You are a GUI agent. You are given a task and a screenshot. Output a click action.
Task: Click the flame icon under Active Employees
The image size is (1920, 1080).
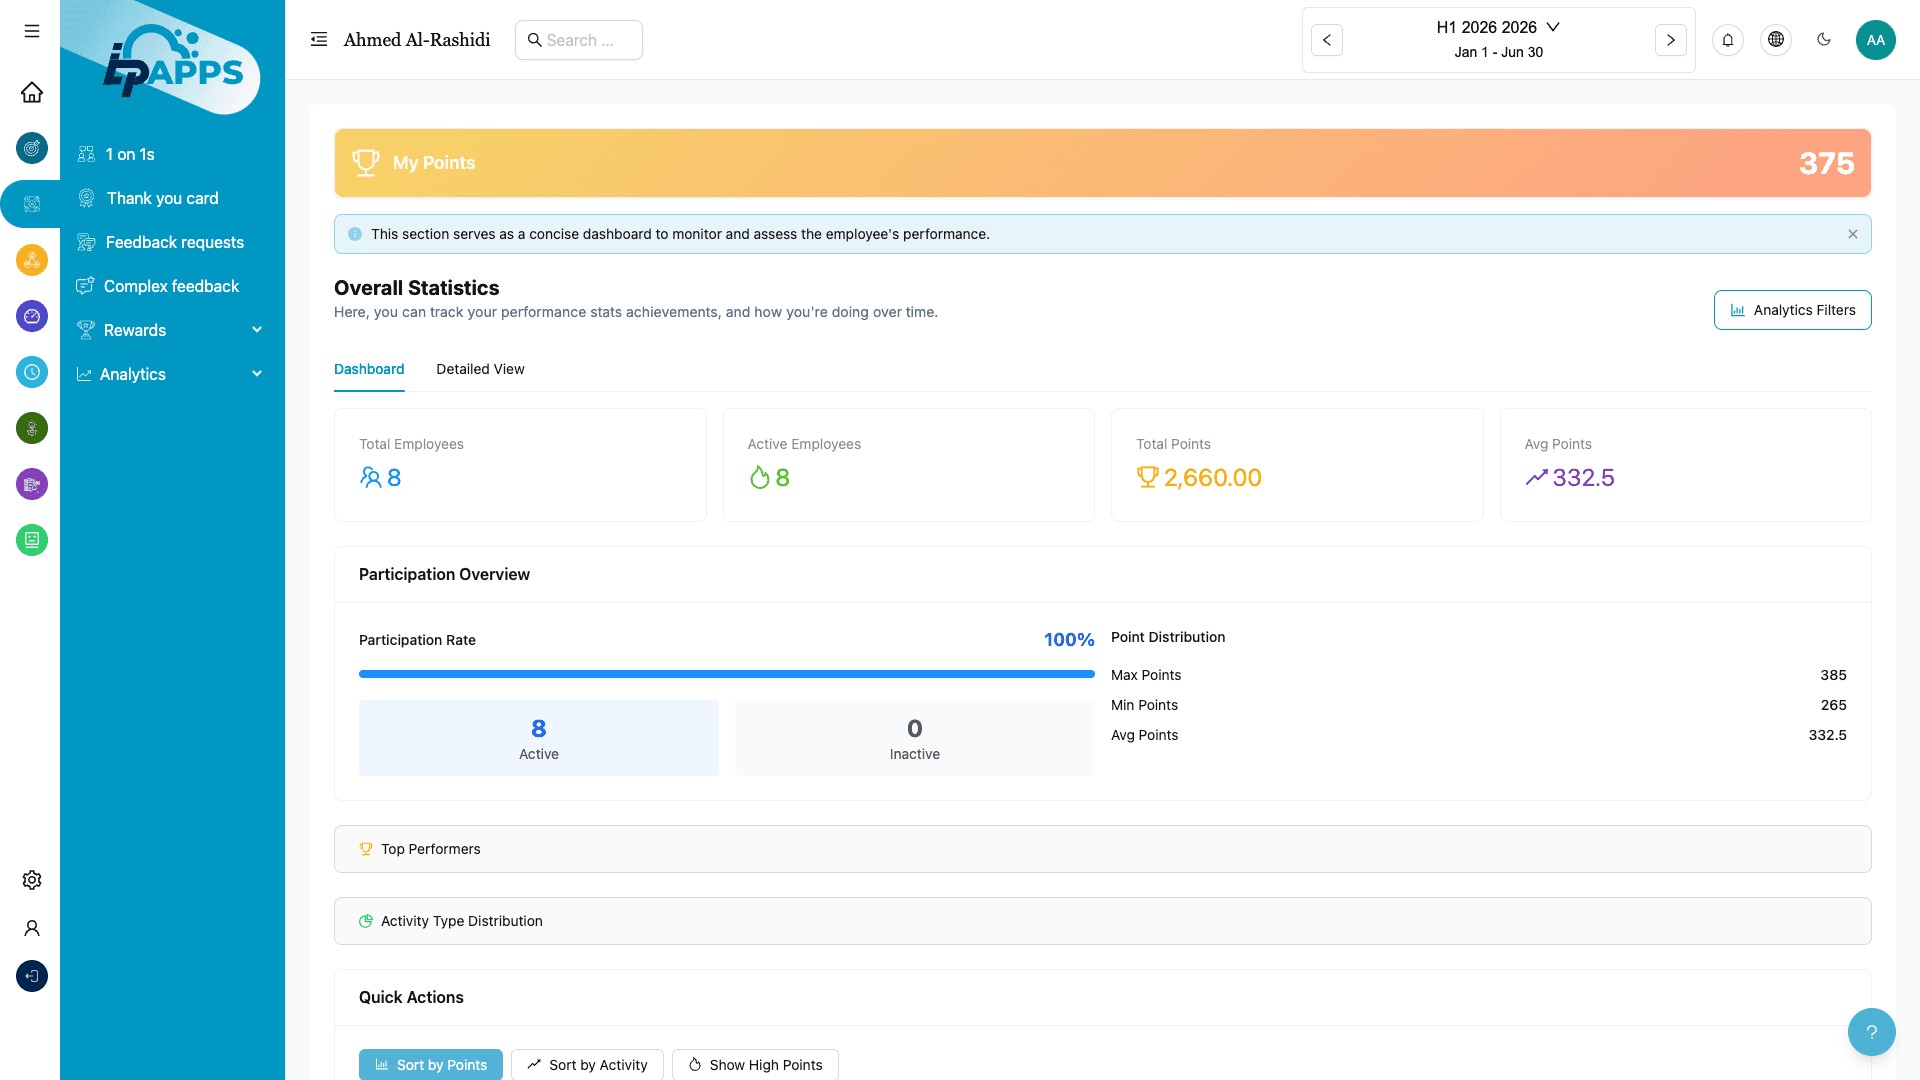(x=760, y=478)
